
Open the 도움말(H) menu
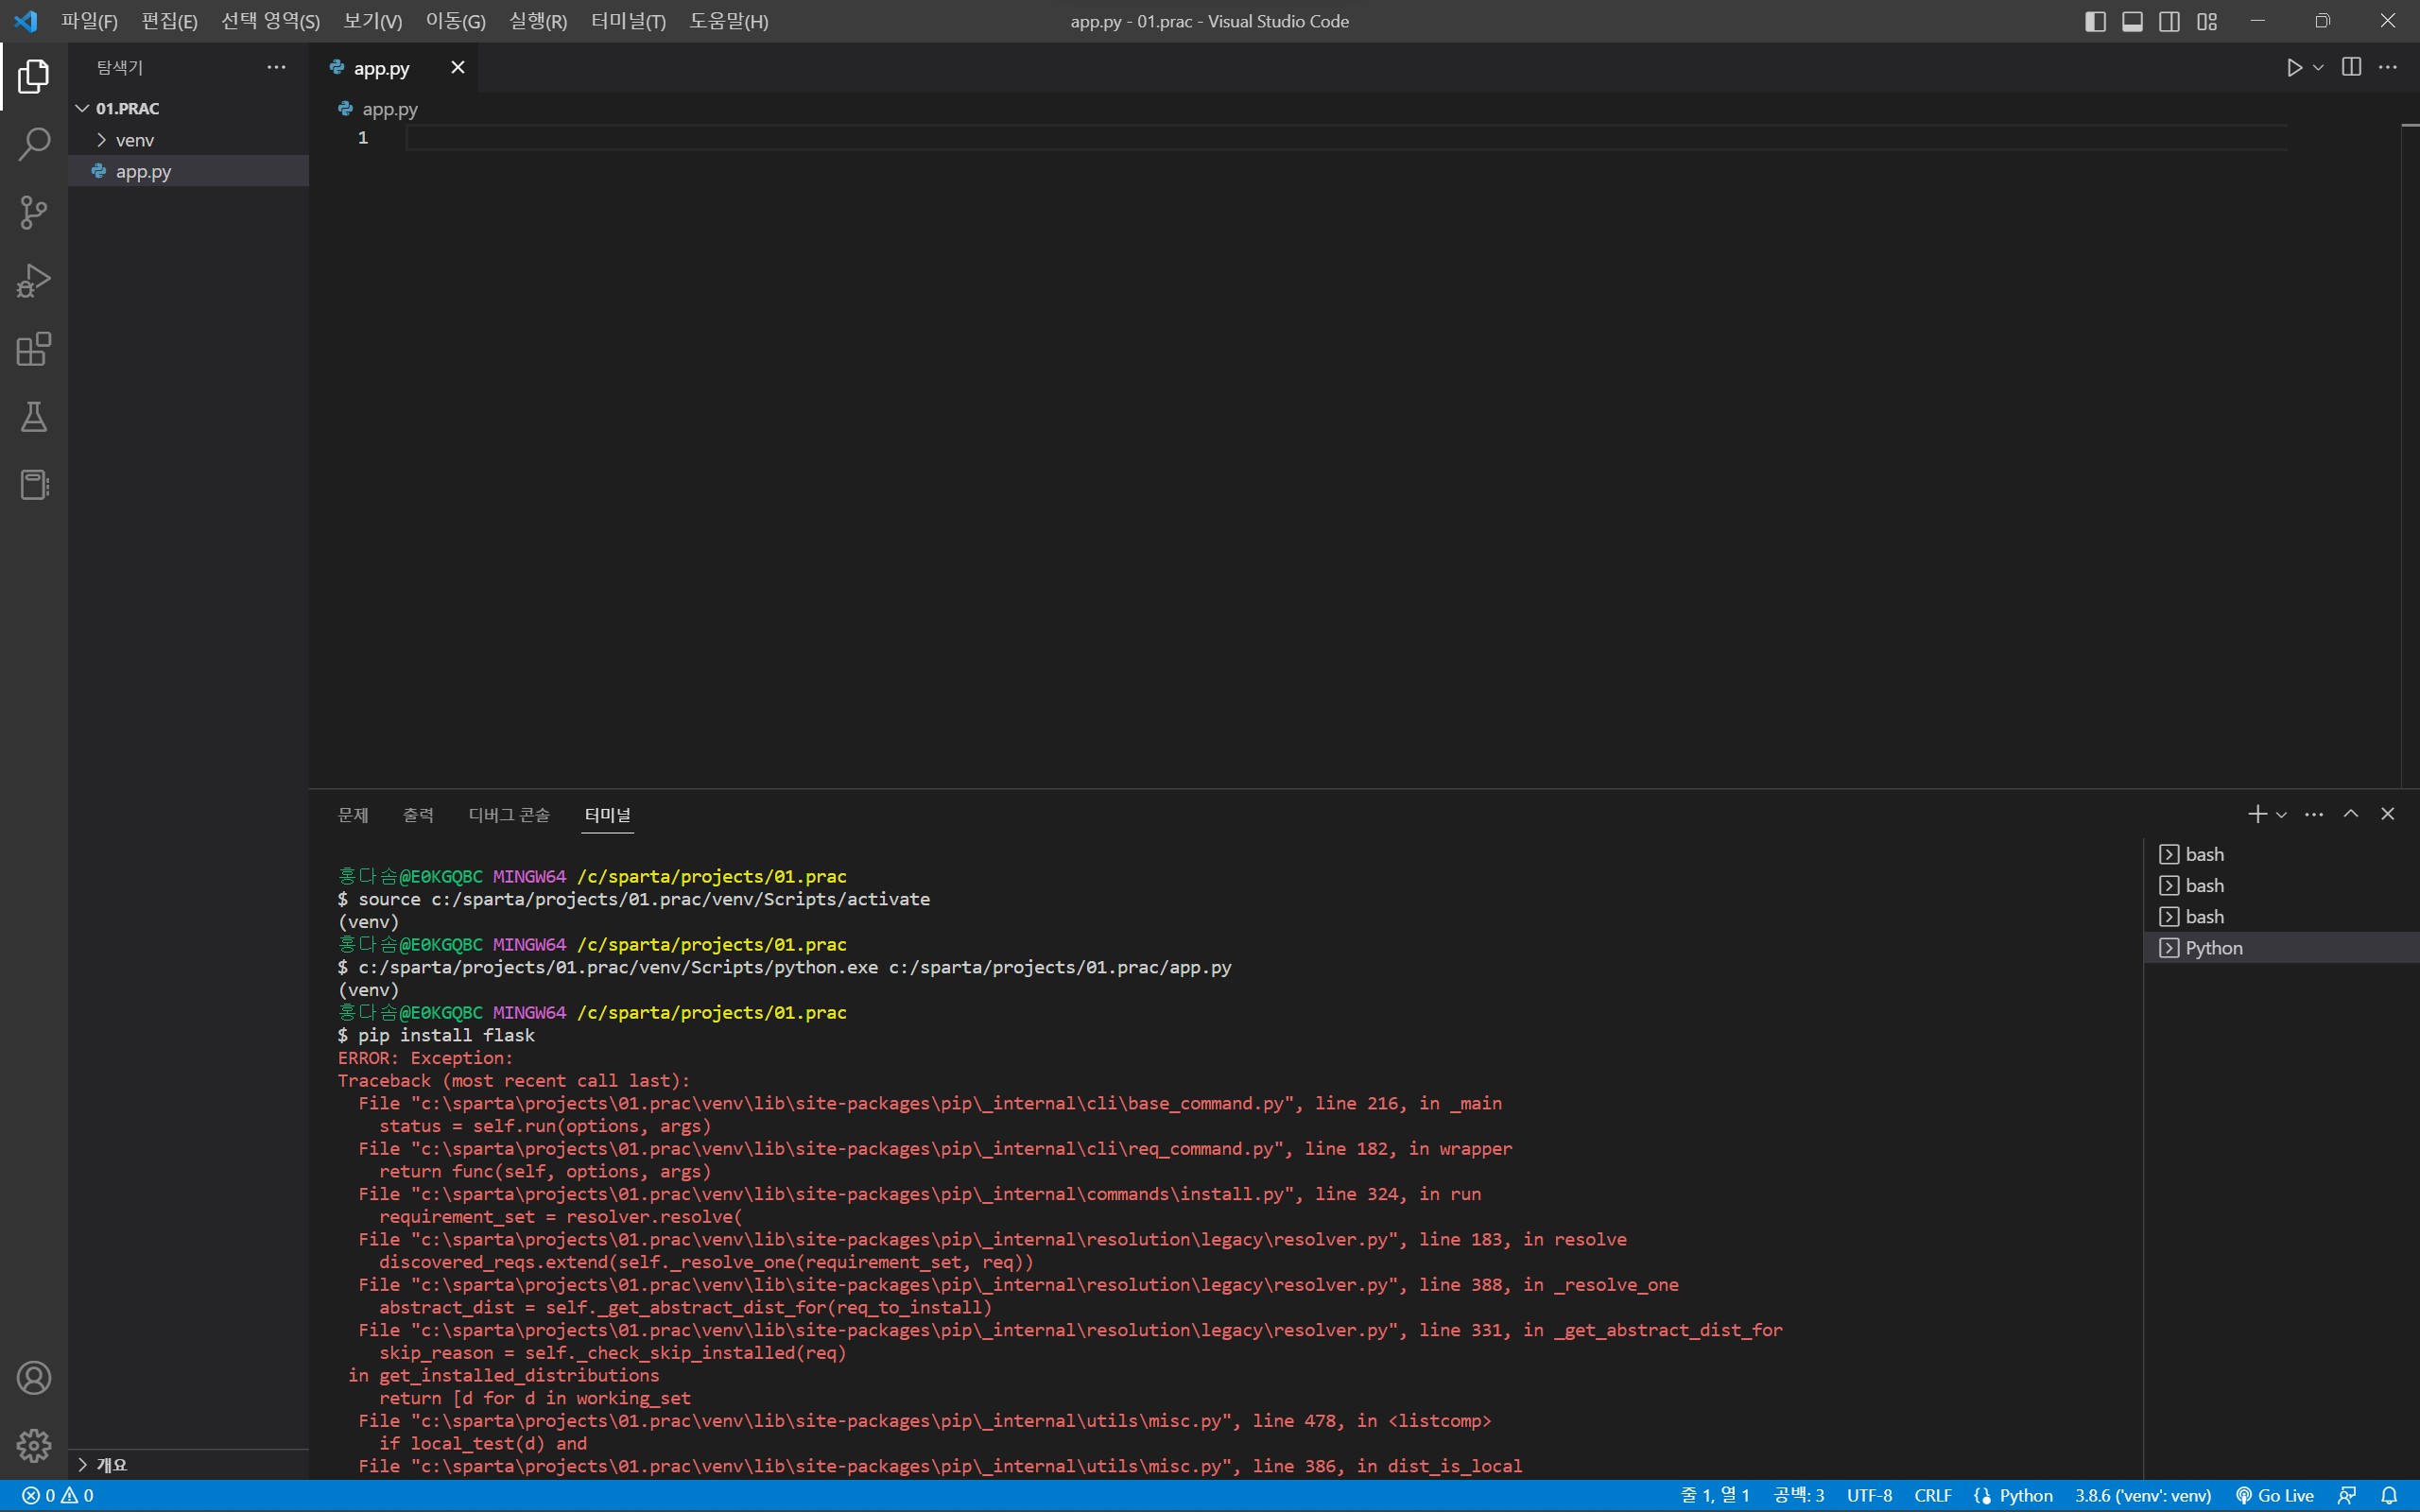(729, 21)
